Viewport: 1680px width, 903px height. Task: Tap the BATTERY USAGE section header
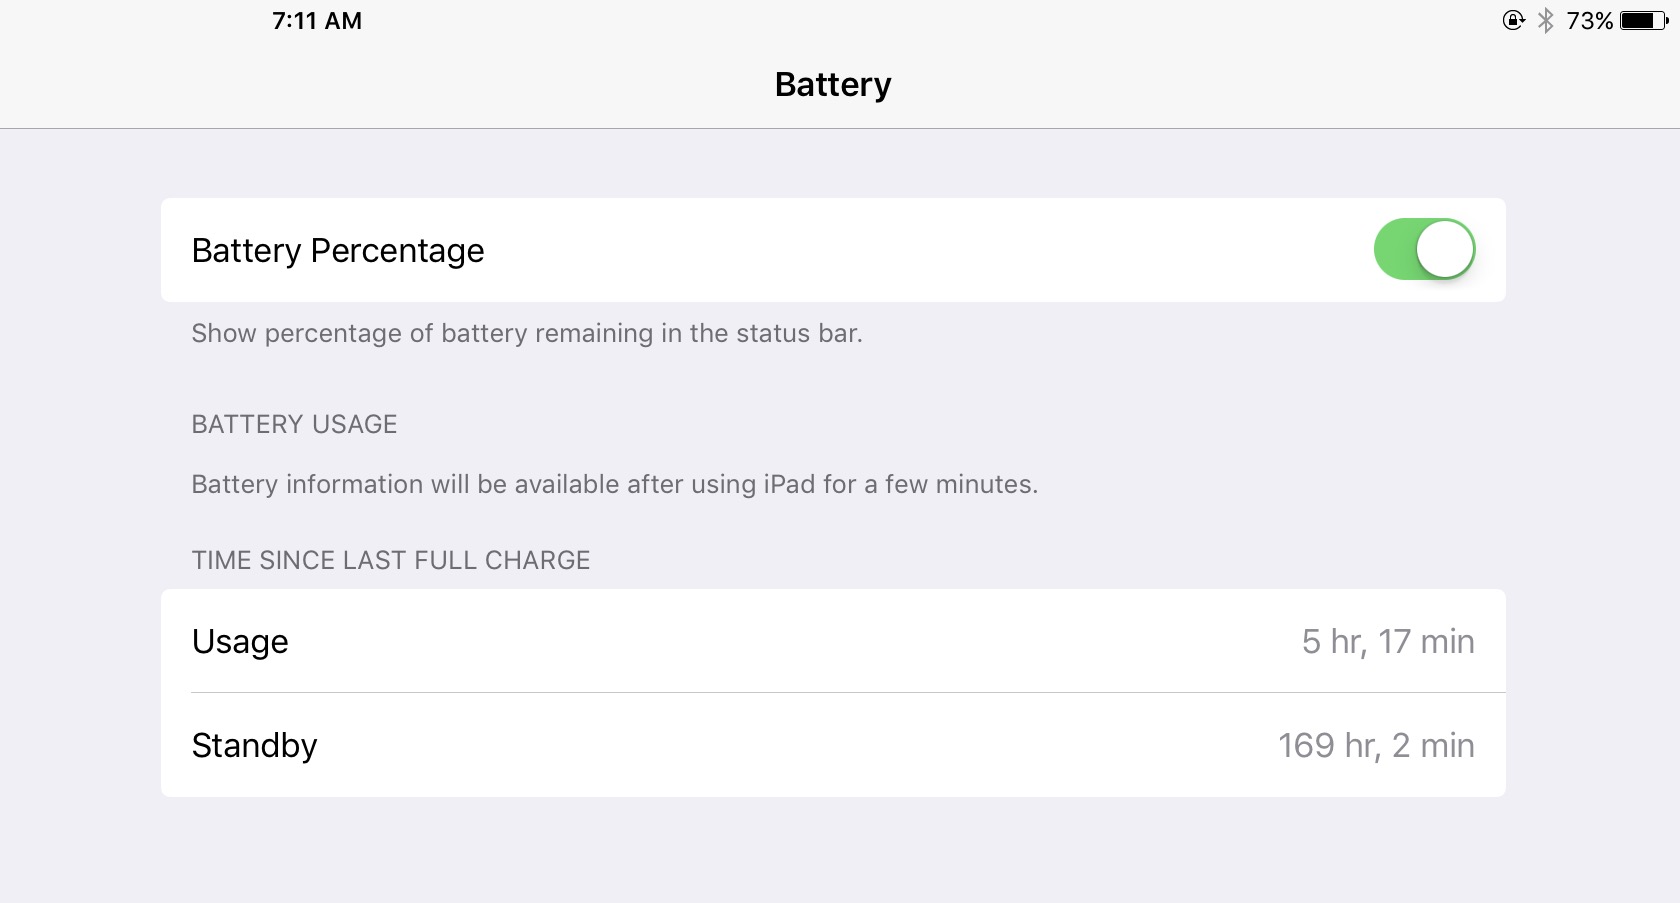(x=294, y=424)
